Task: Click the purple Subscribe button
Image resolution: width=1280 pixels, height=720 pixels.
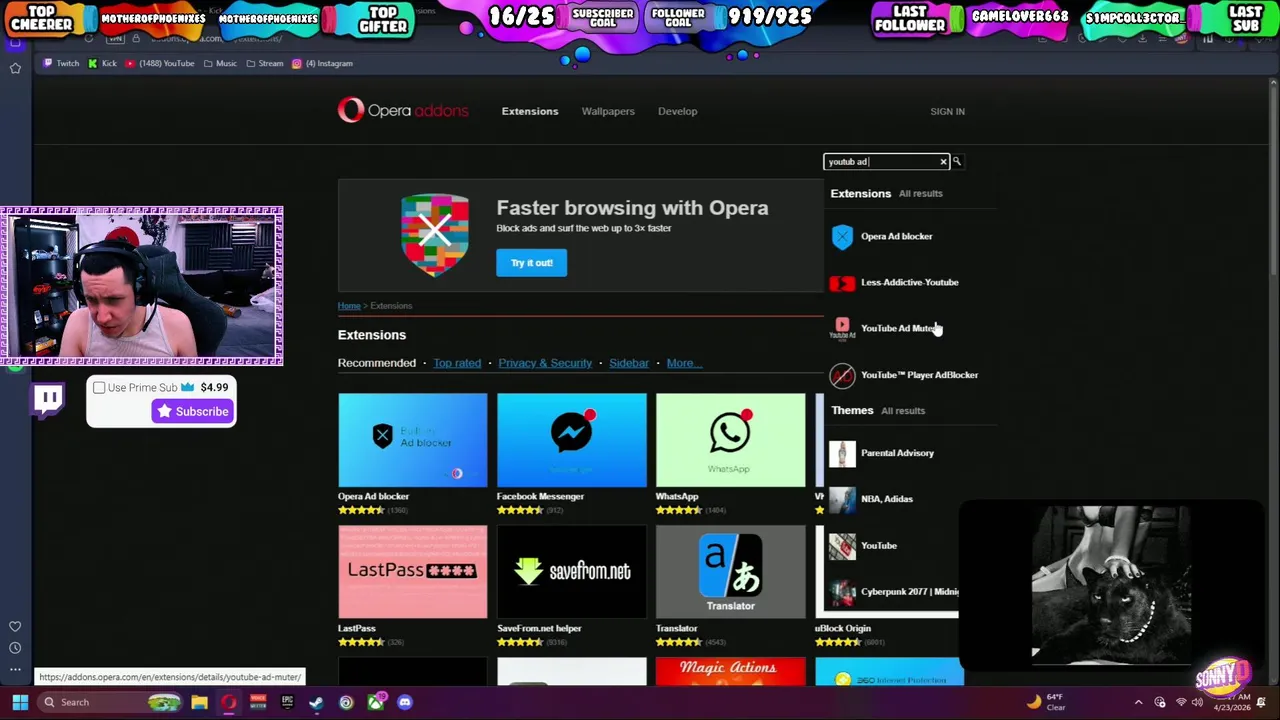Action: click(x=192, y=411)
